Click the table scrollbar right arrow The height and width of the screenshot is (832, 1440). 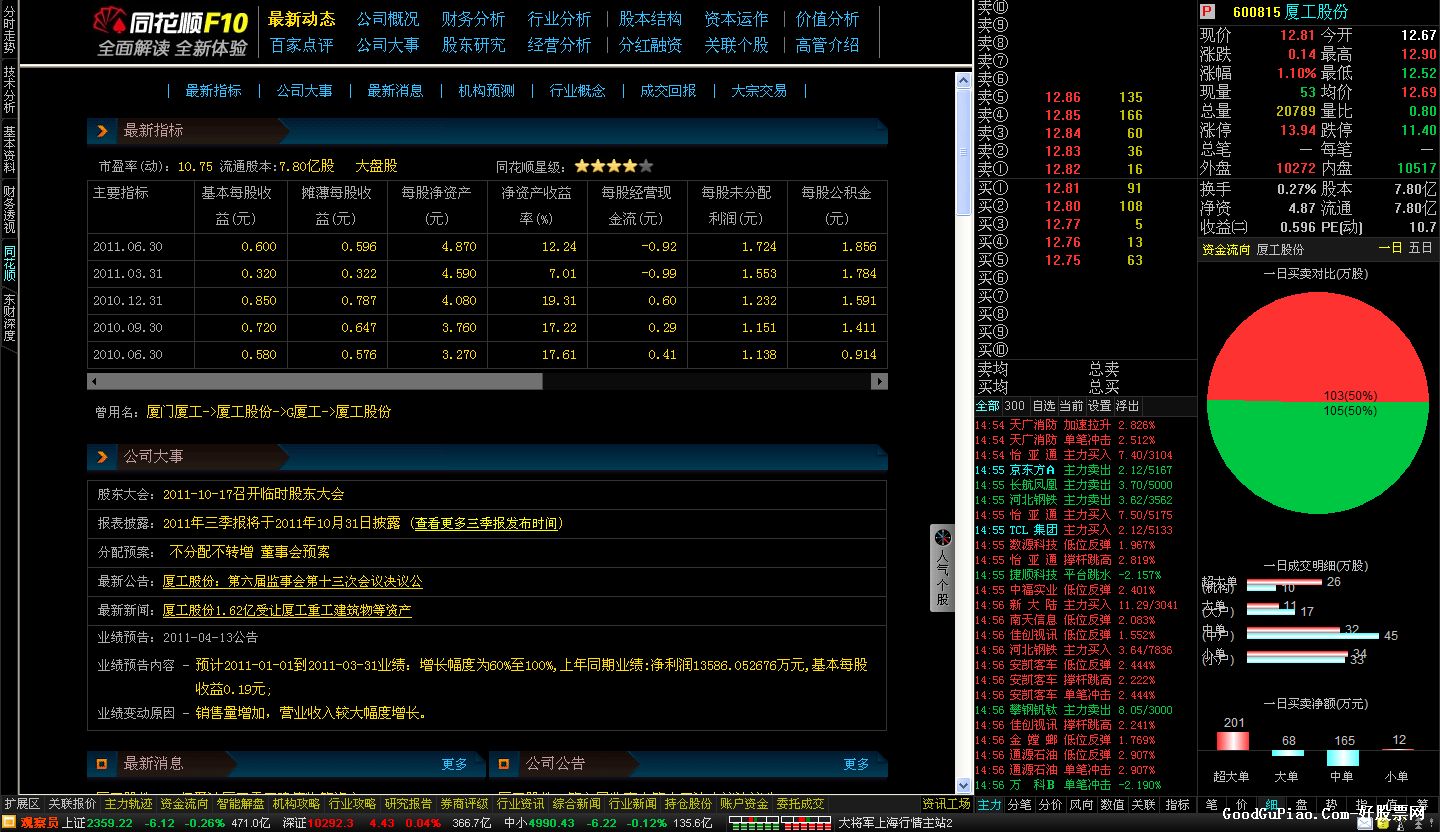click(x=880, y=381)
